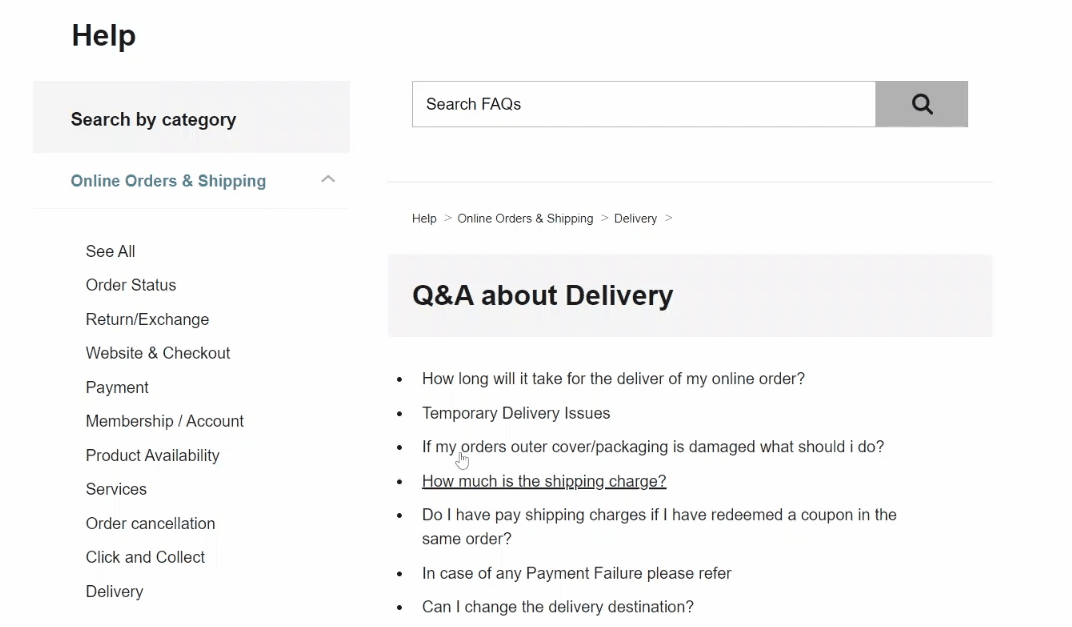Open the See All category link

pyautogui.click(x=110, y=251)
